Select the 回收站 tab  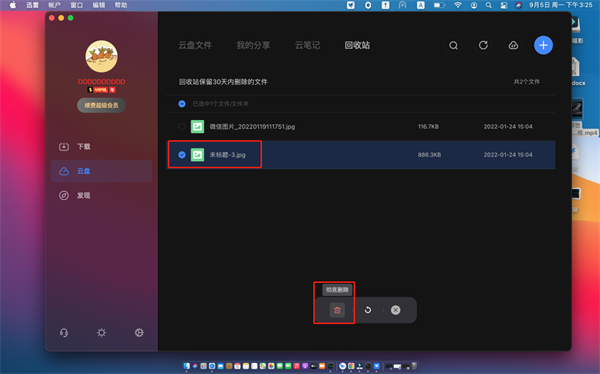357,45
